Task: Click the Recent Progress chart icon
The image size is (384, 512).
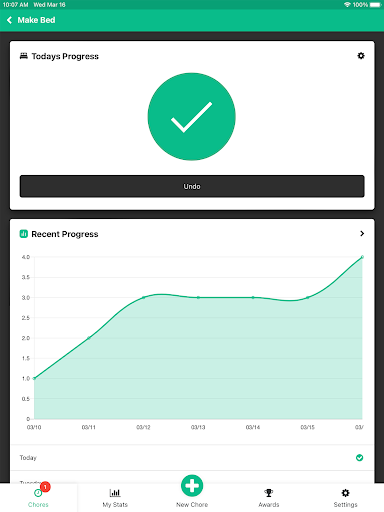Action: [23, 234]
